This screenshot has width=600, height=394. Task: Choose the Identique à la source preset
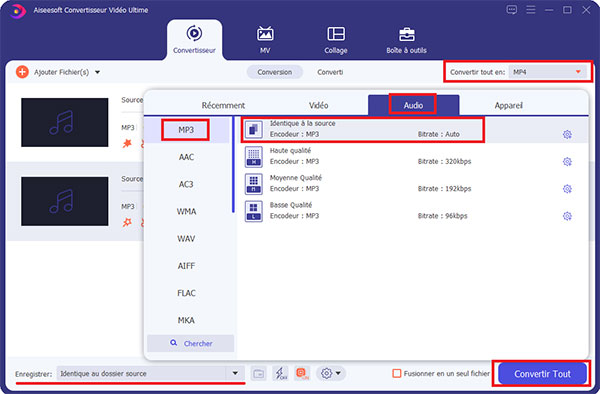(x=412, y=129)
